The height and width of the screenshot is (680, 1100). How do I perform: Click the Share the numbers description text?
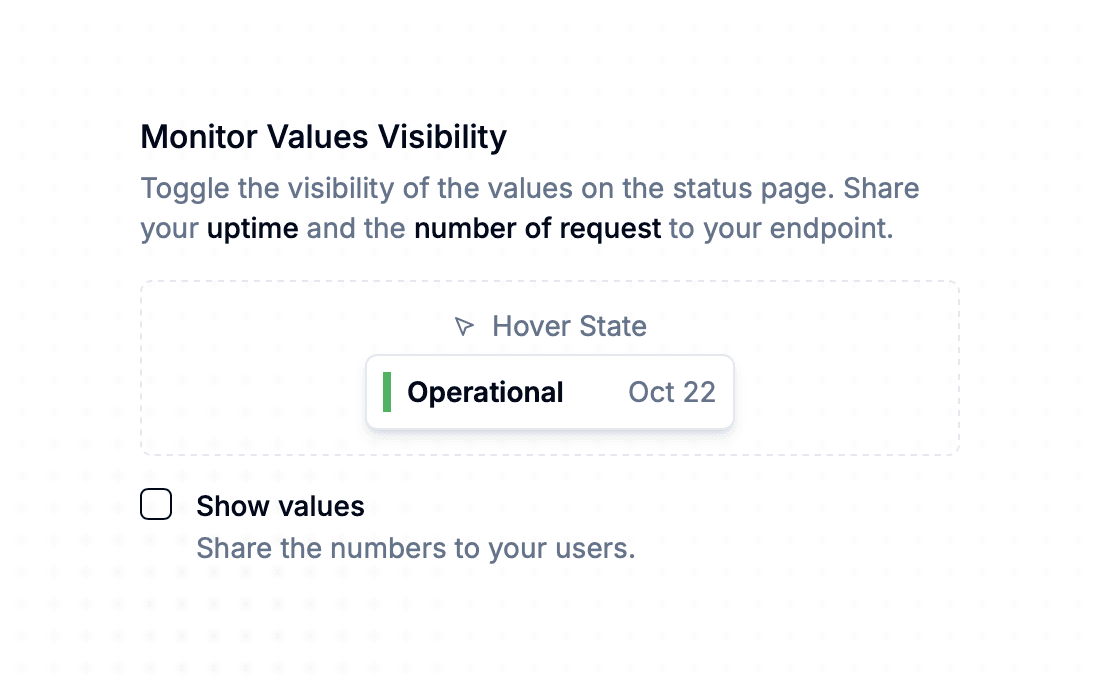pyautogui.click(x=417, y=548)
